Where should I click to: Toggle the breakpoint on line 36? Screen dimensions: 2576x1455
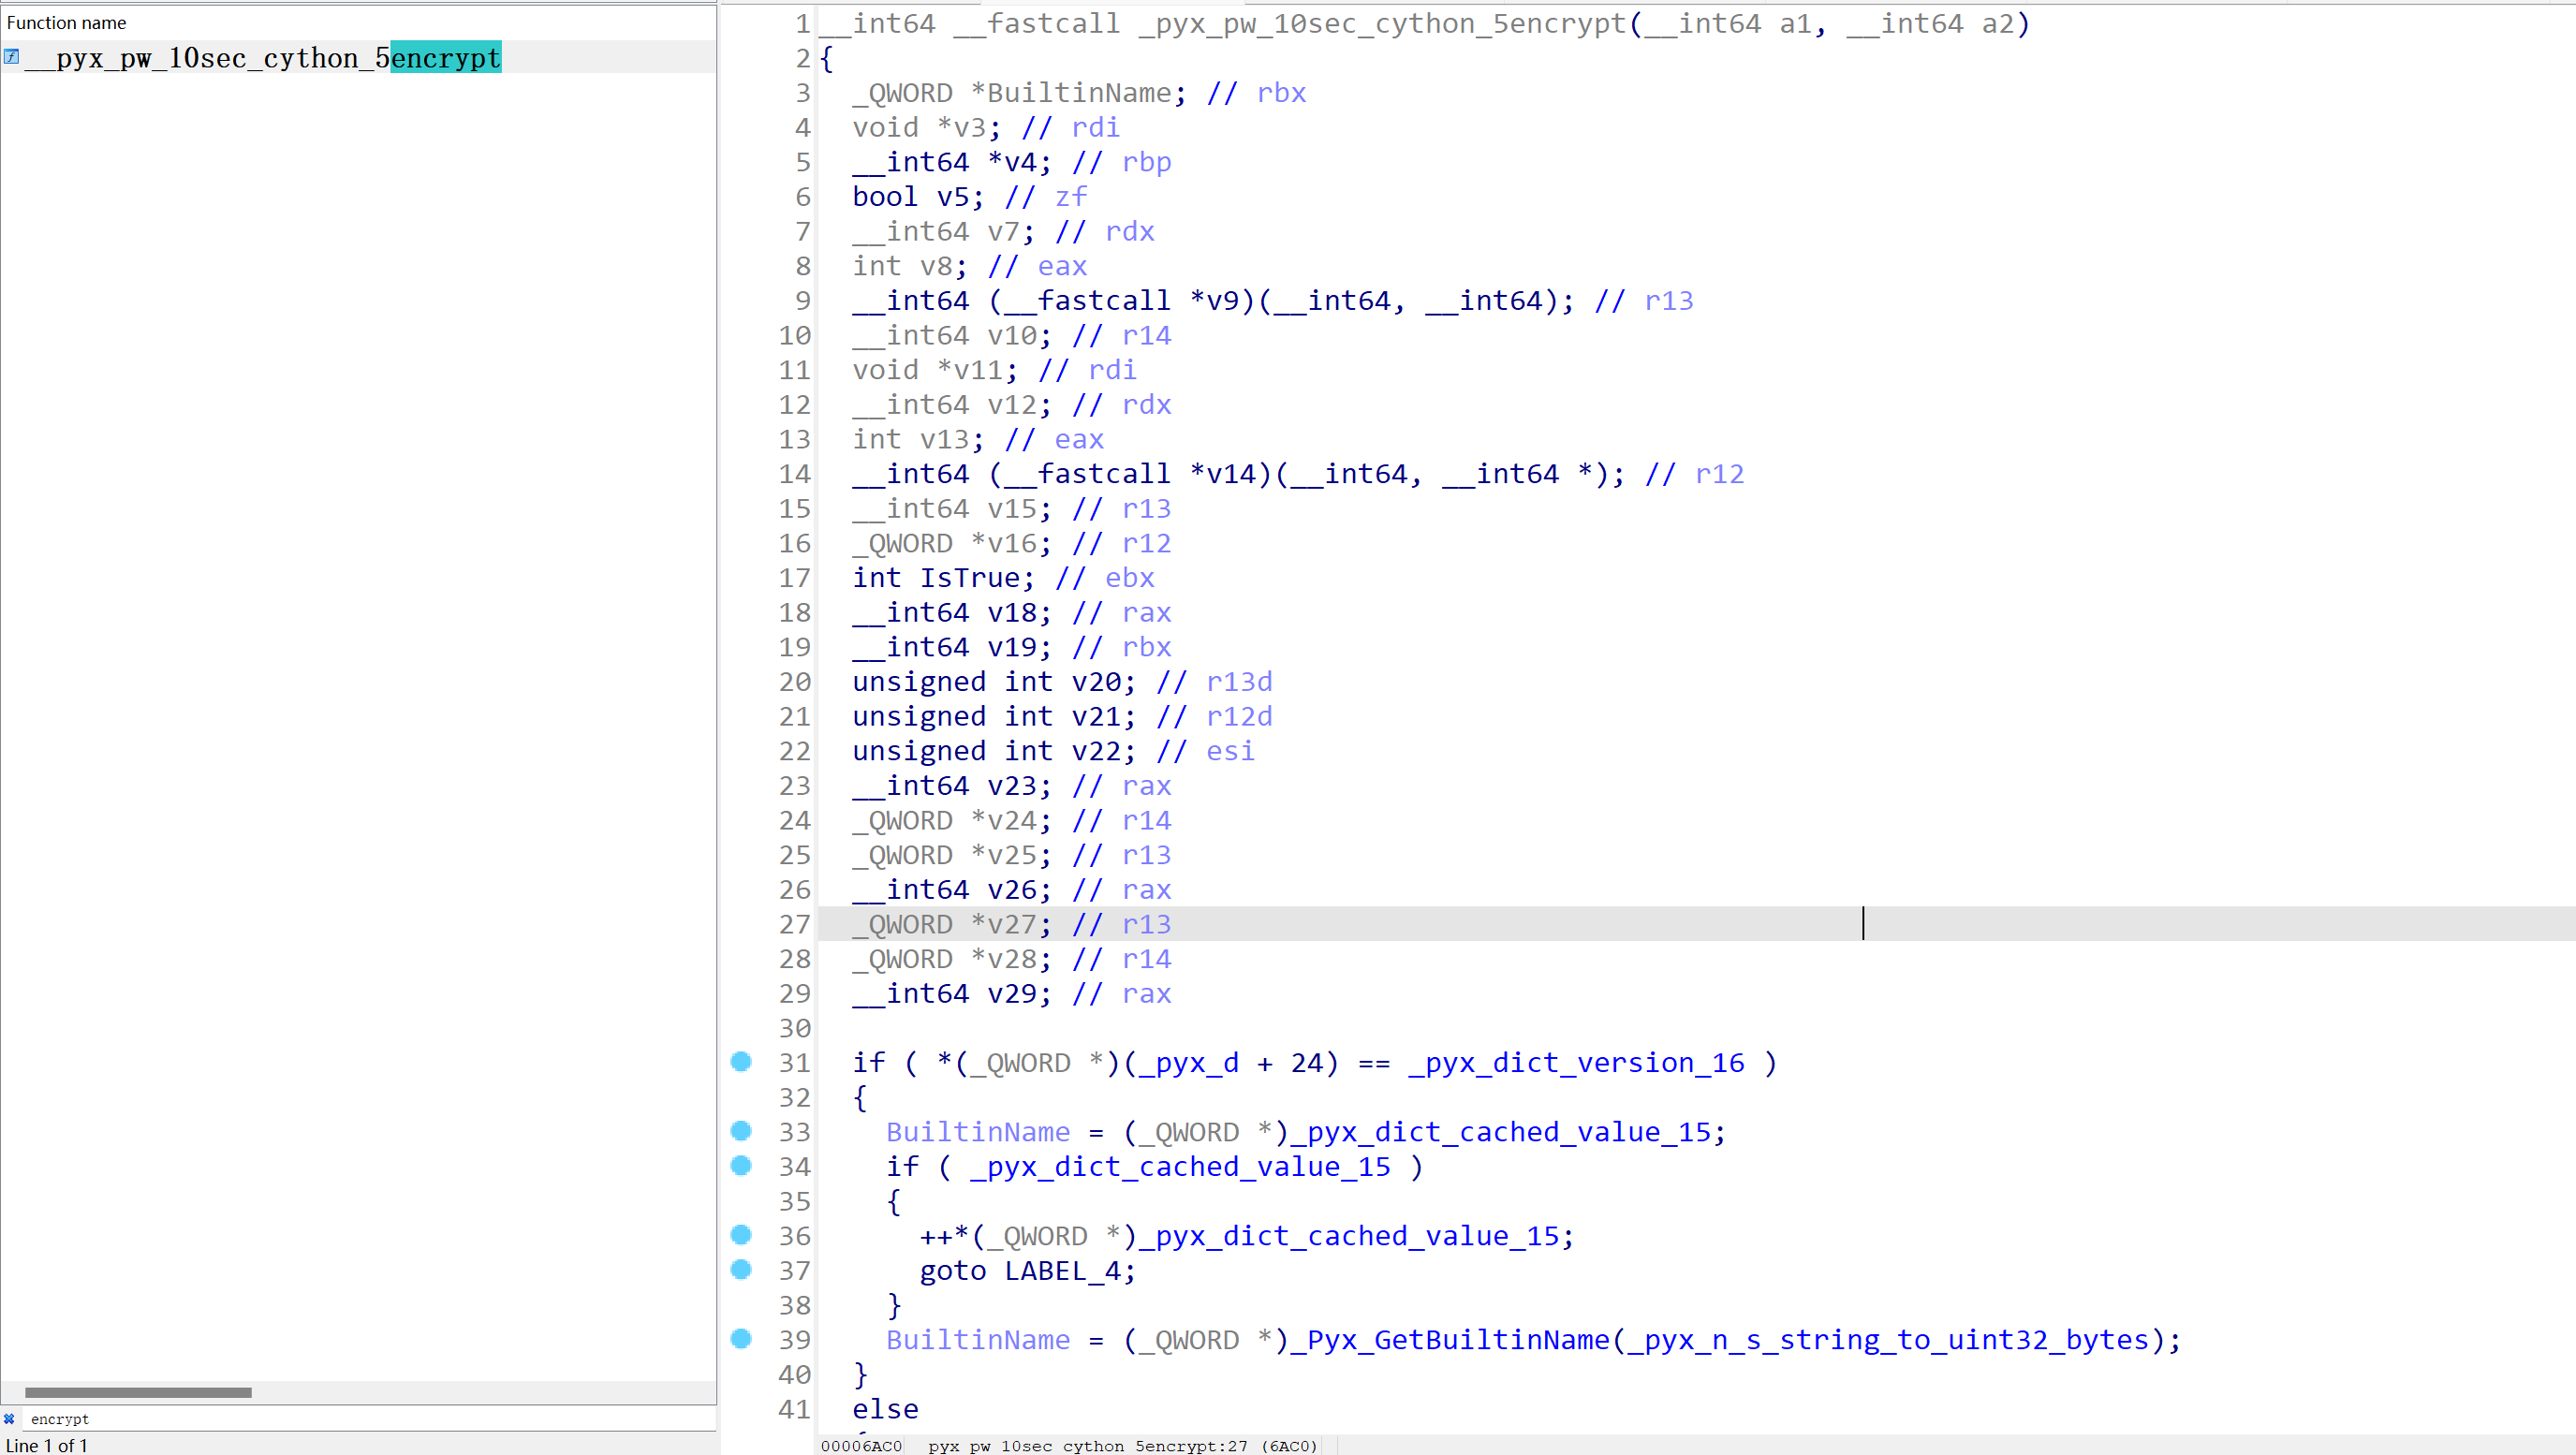tap(742, 1236)
